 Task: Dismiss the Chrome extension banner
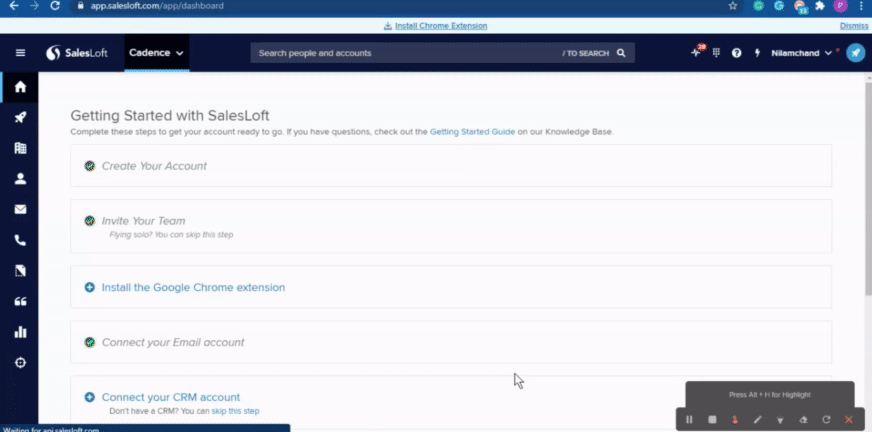click(x=854, y=26)
